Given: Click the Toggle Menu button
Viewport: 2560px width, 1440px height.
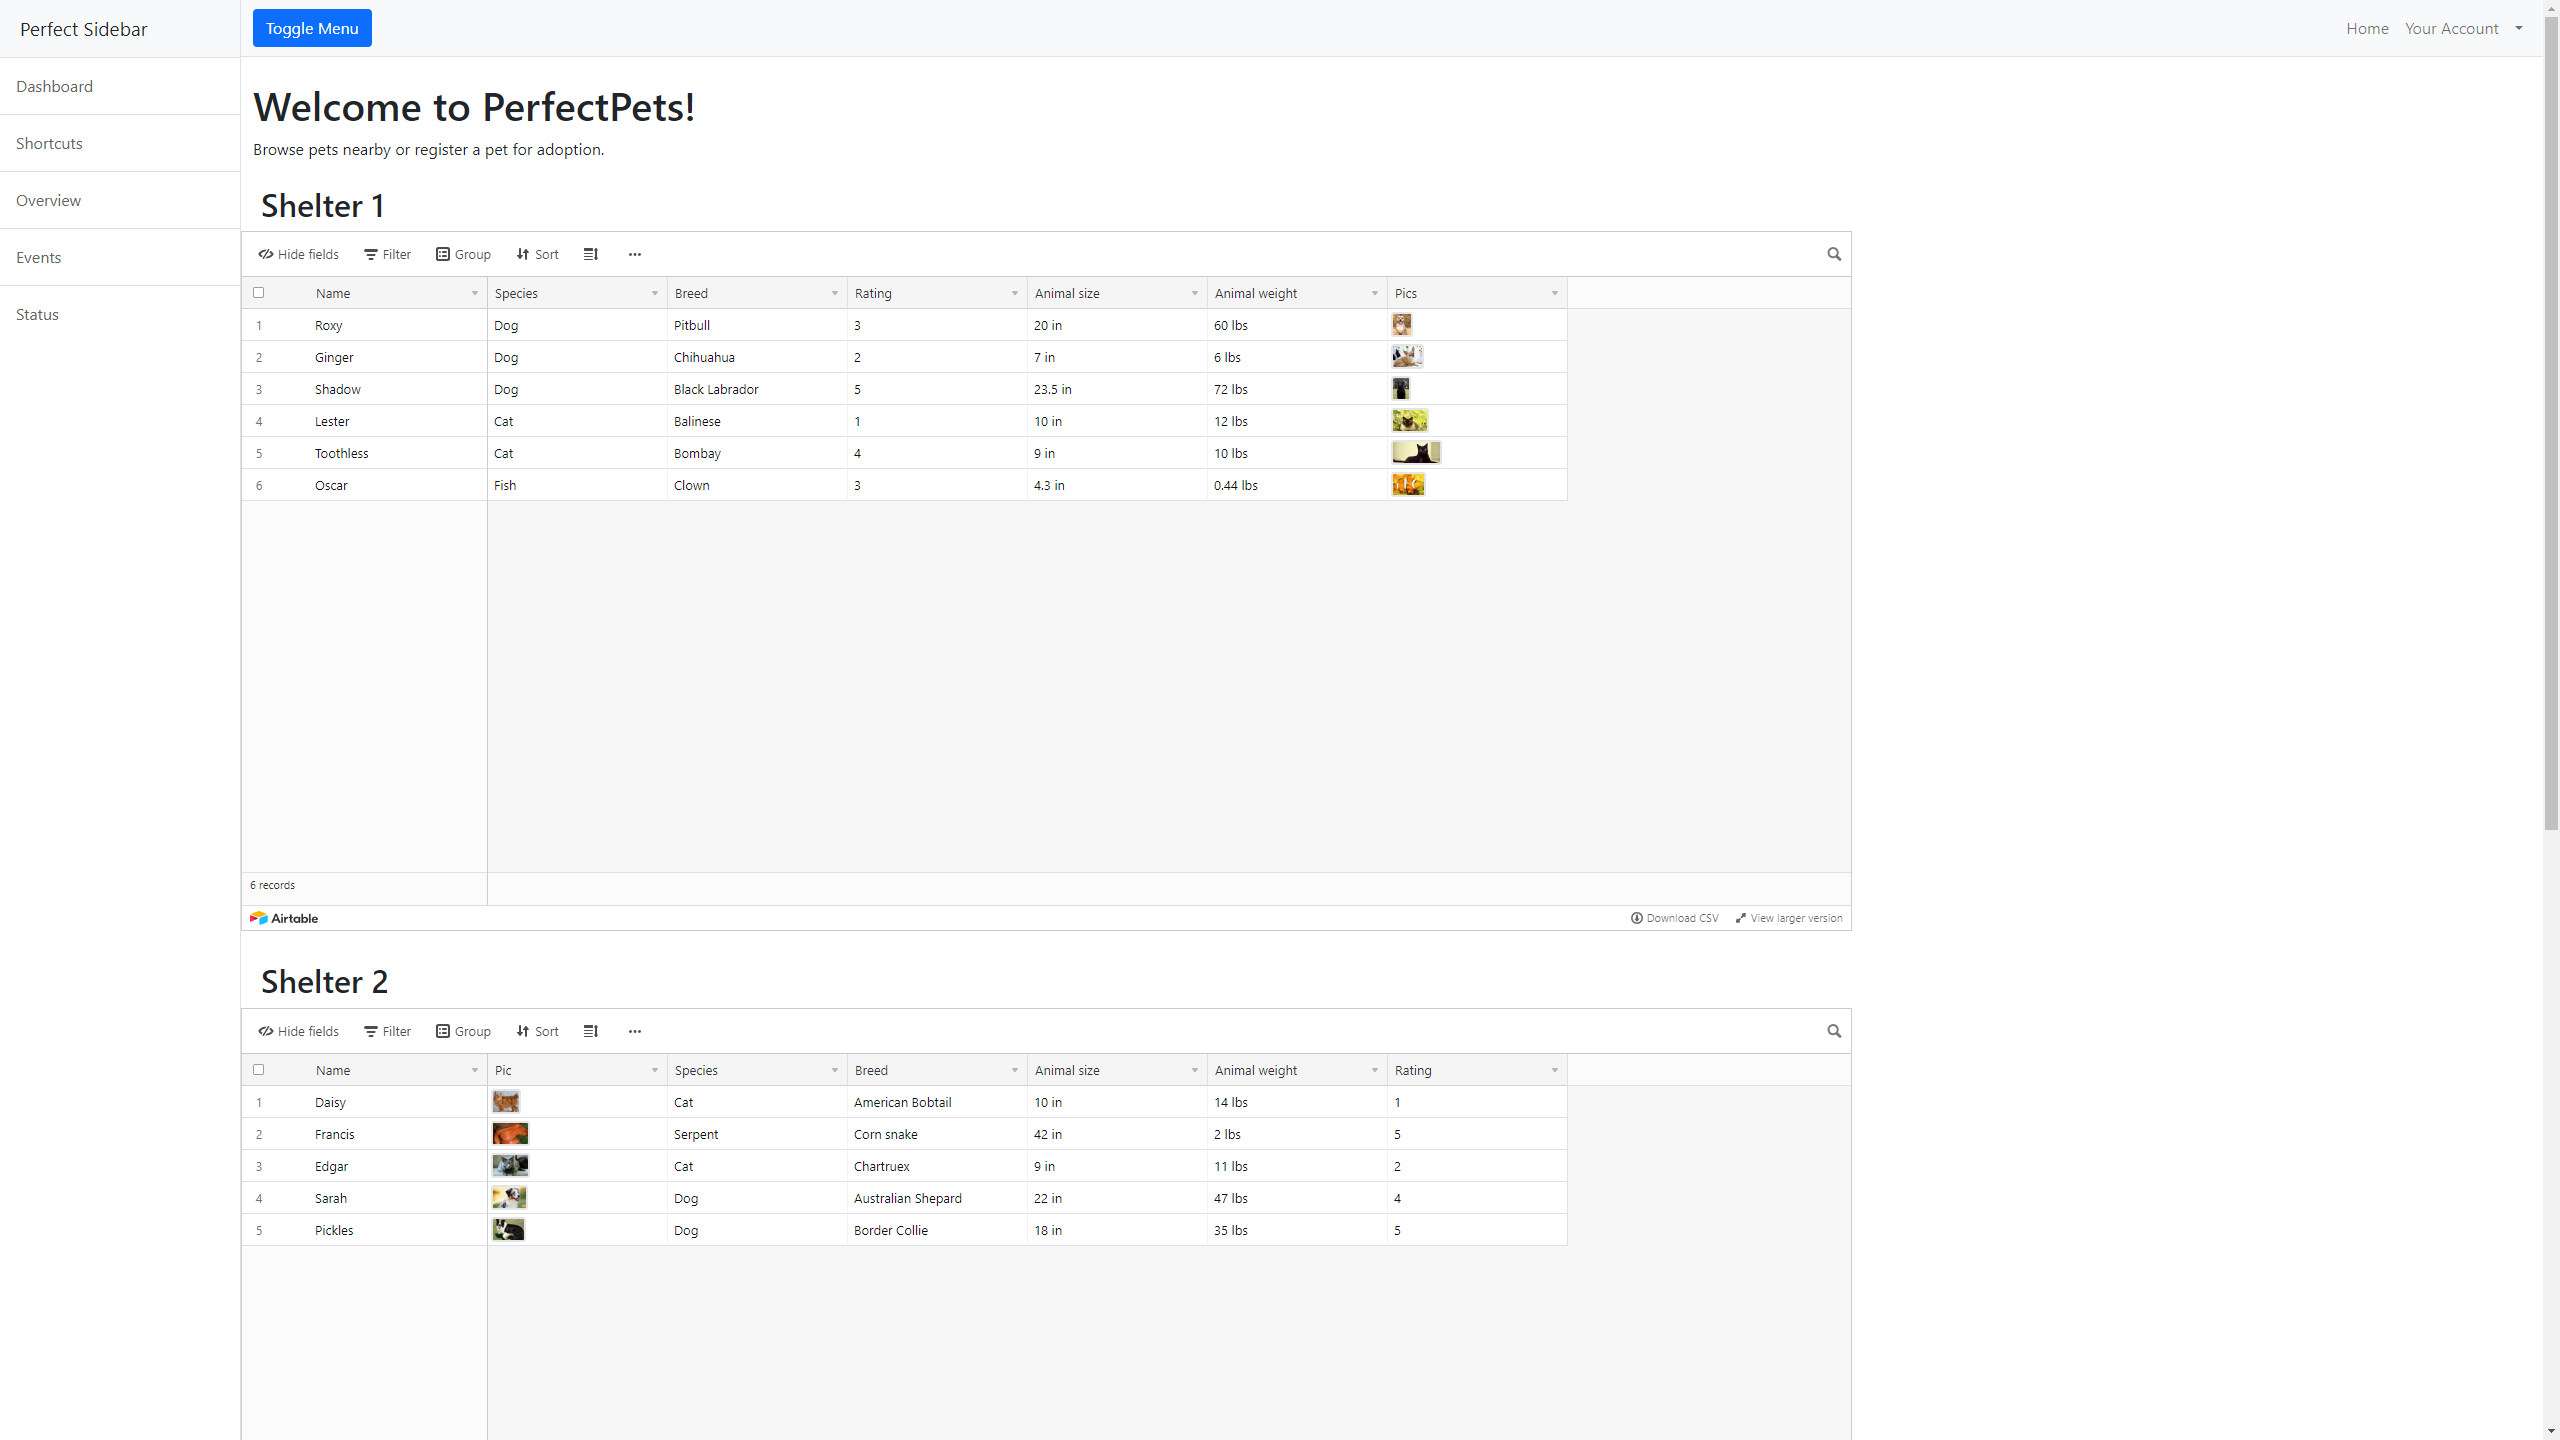Looking at the screenshot, I should pyautogui.click(x=312, y=28).
